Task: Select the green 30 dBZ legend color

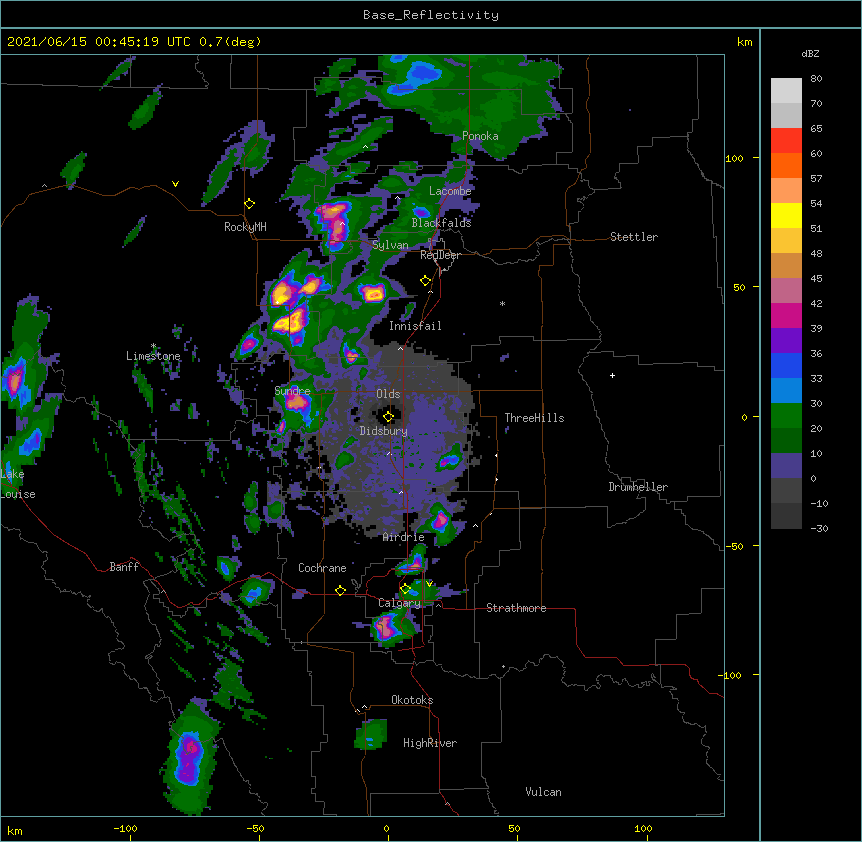Action: click(x=786, y=416)
